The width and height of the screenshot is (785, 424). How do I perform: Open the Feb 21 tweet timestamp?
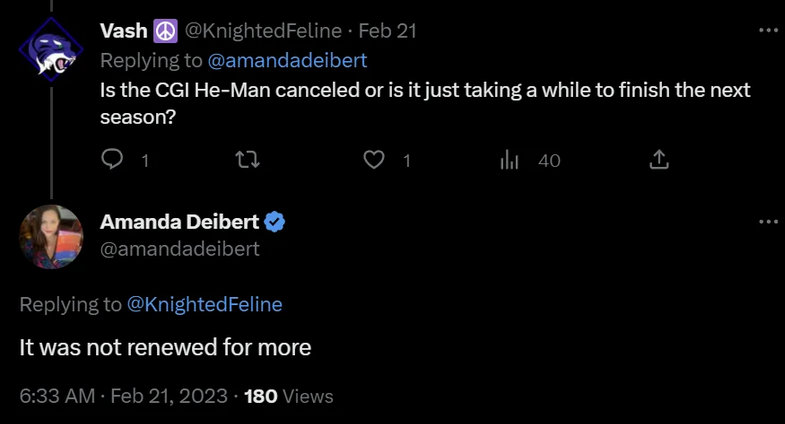388,31
